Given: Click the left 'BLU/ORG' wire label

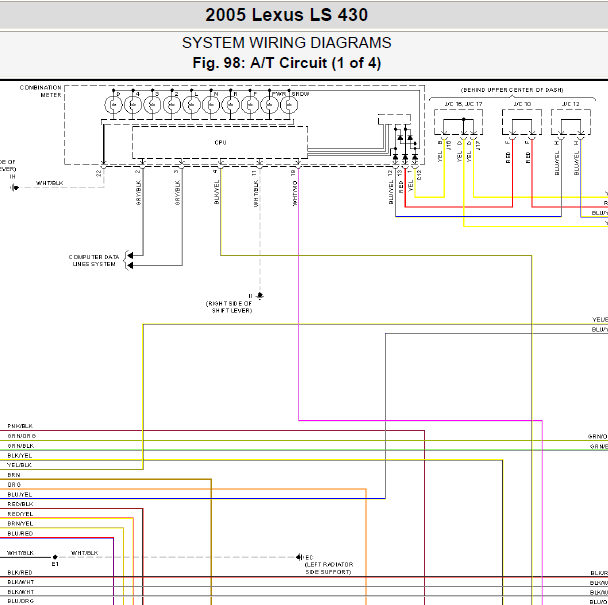Looking at the screenshot, I should [21, 601].
